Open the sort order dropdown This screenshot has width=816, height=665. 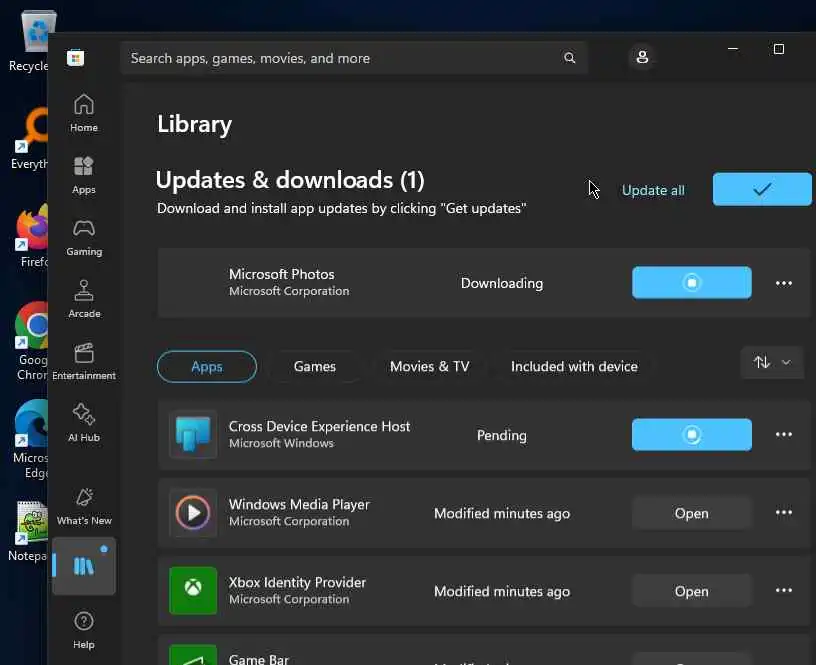click(772, 362)
